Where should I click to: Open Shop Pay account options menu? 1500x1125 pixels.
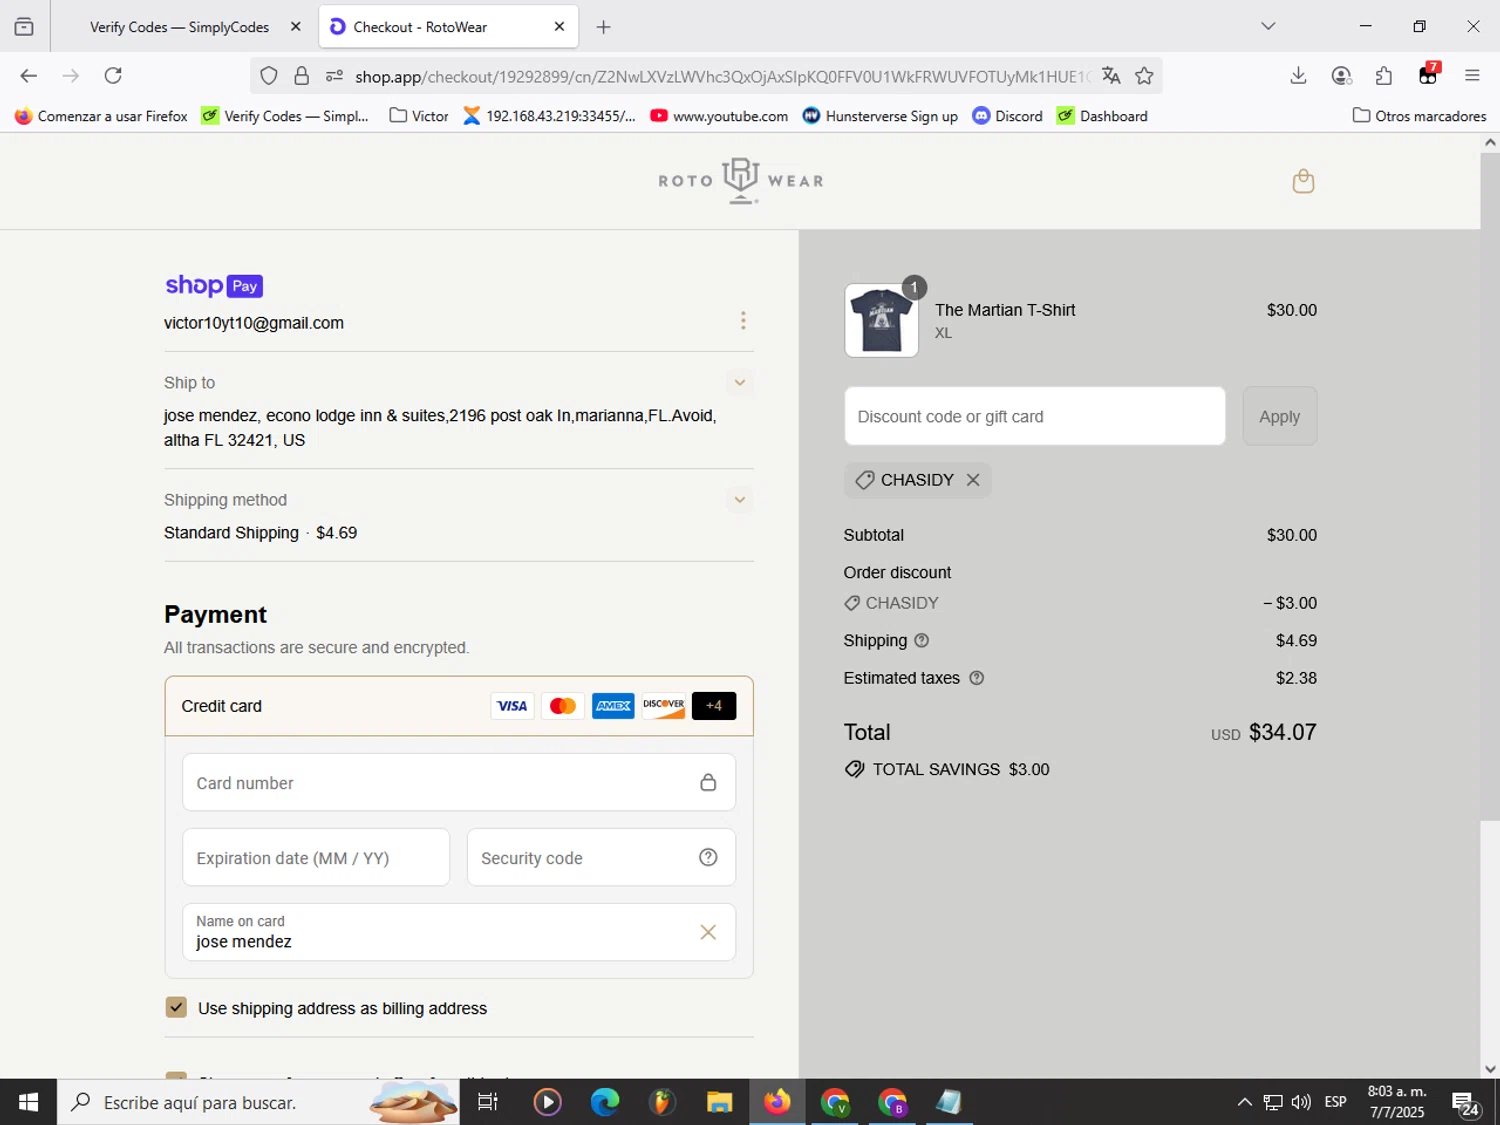[x=743, y=320]
